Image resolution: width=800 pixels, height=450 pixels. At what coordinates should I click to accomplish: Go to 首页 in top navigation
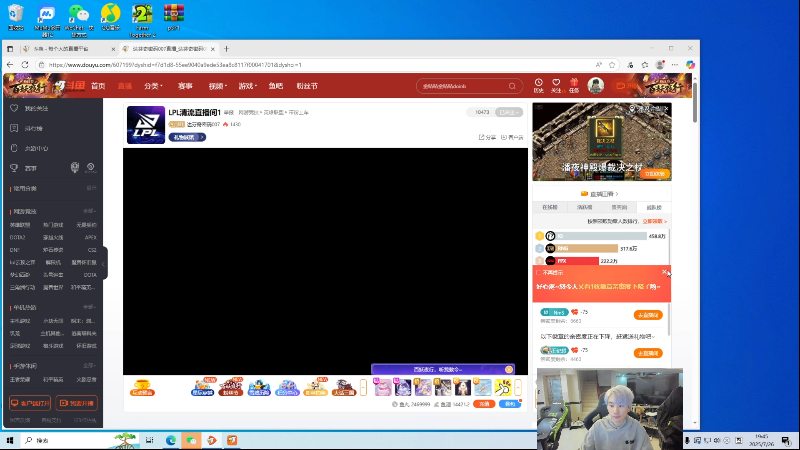pos(98,86)
